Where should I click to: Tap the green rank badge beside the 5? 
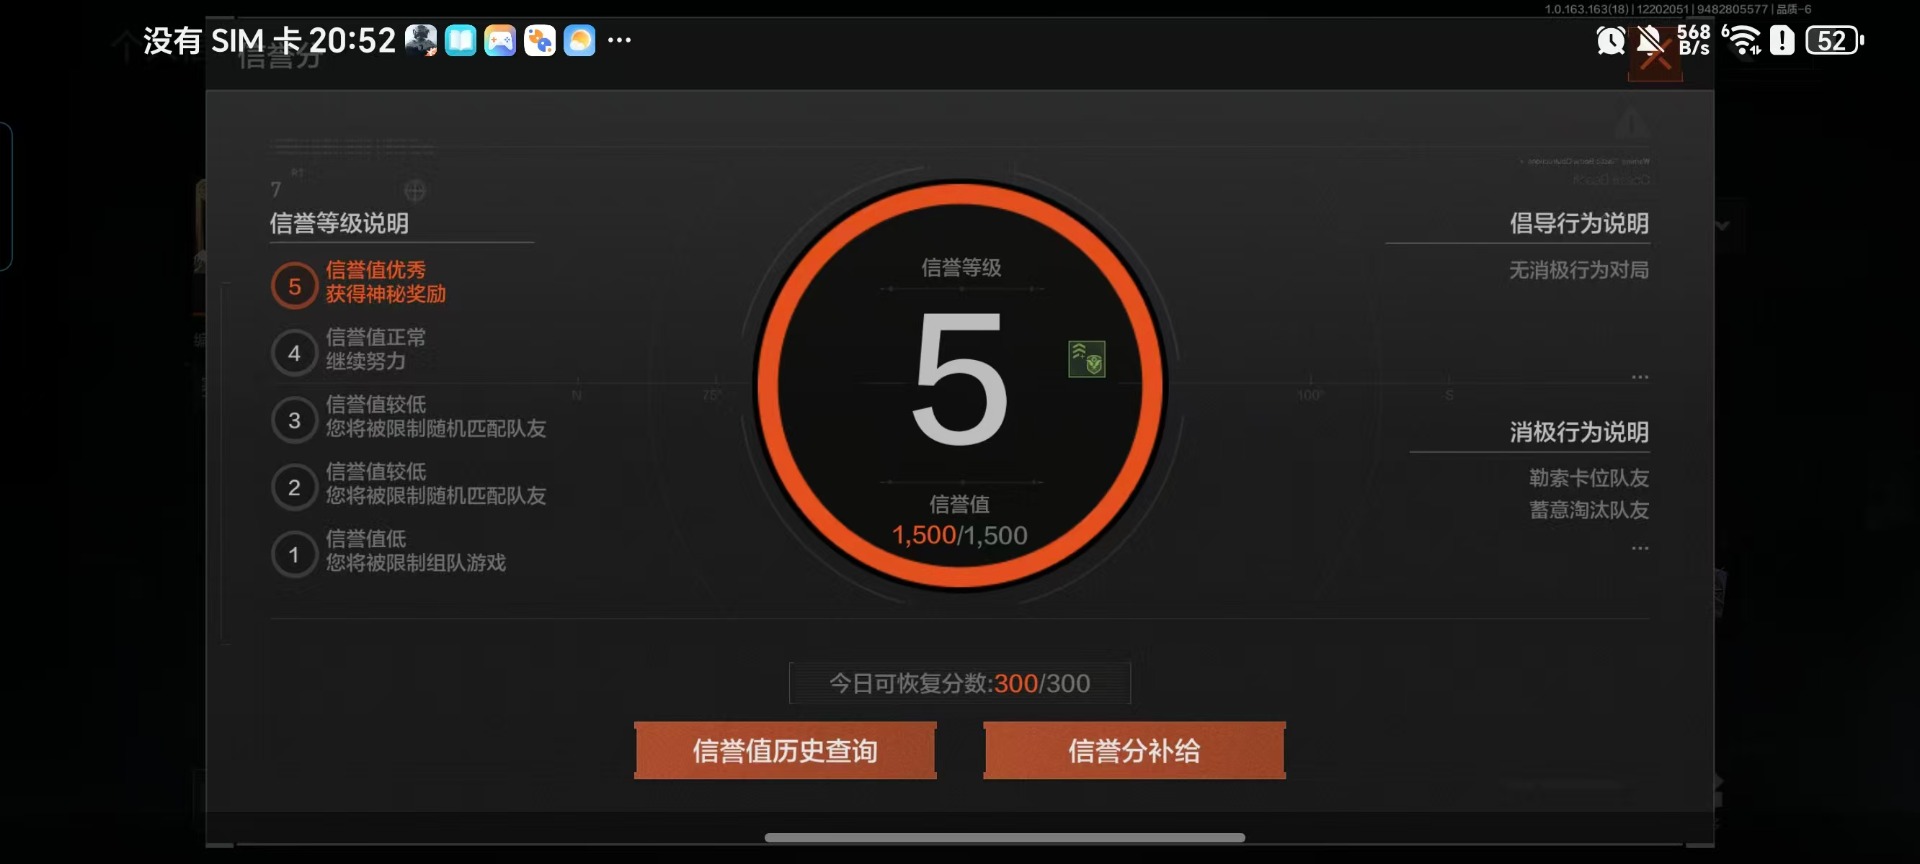(x=1087, y=359)
